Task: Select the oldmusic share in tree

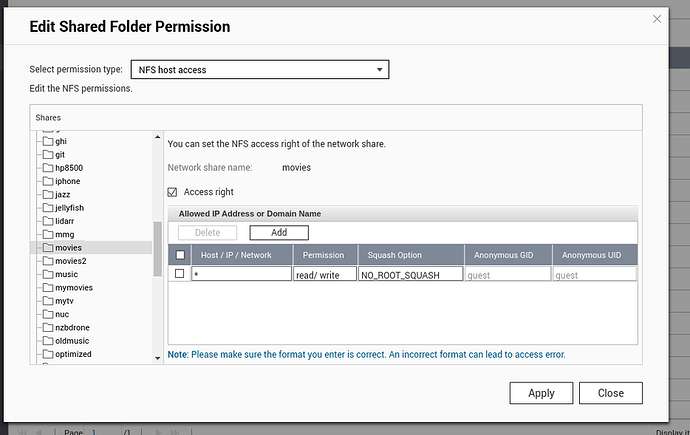Action: (x=72, y=341)
